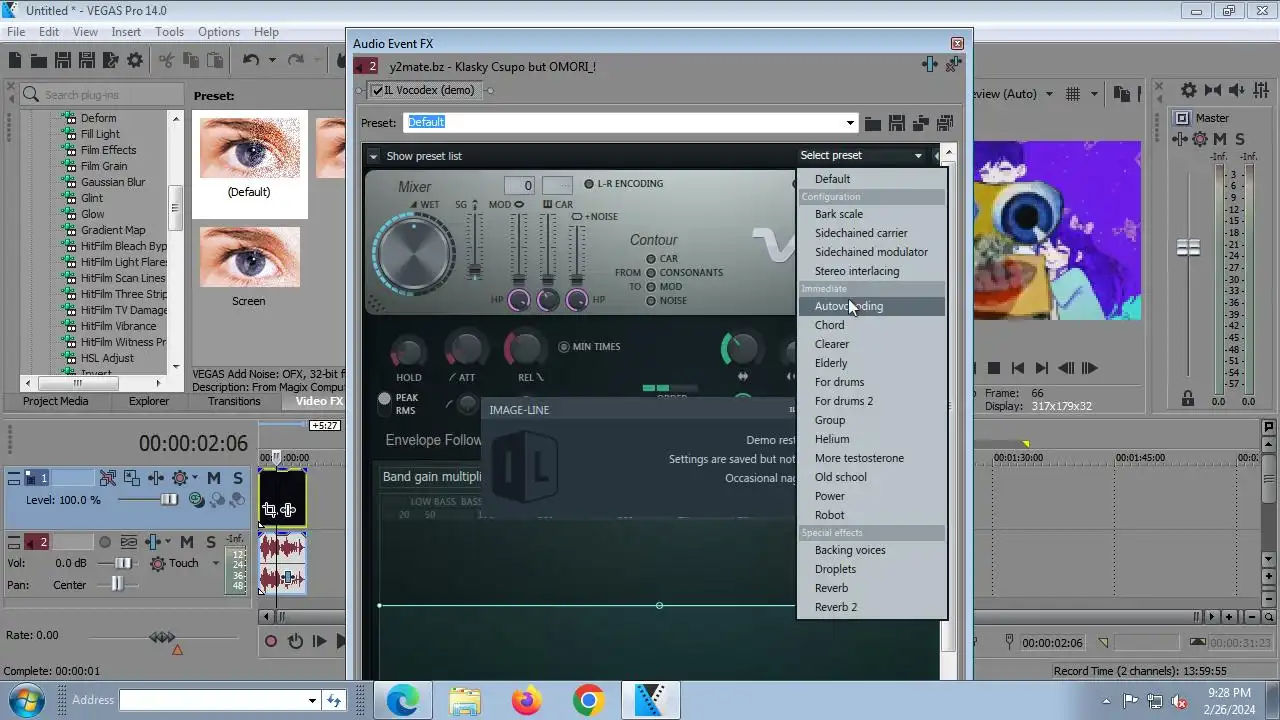
Task: Adjust track 2 Vol slider
Action: click(x=125, y=563)
